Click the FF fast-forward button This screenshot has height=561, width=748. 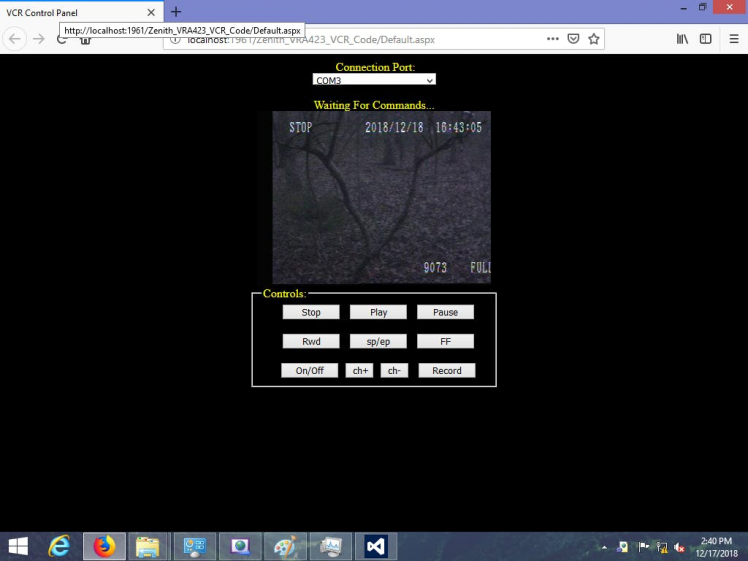[445, 341]
